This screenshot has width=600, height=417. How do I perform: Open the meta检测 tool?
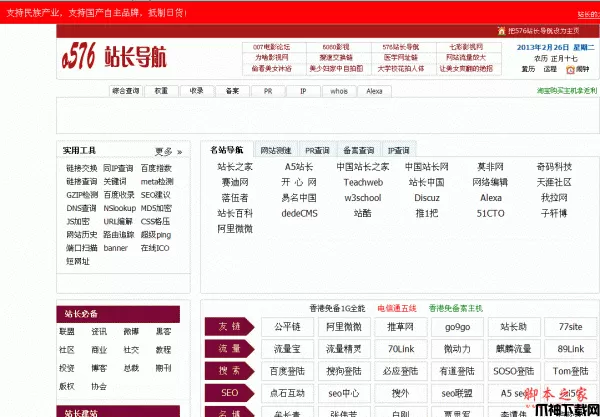(157, 181)
